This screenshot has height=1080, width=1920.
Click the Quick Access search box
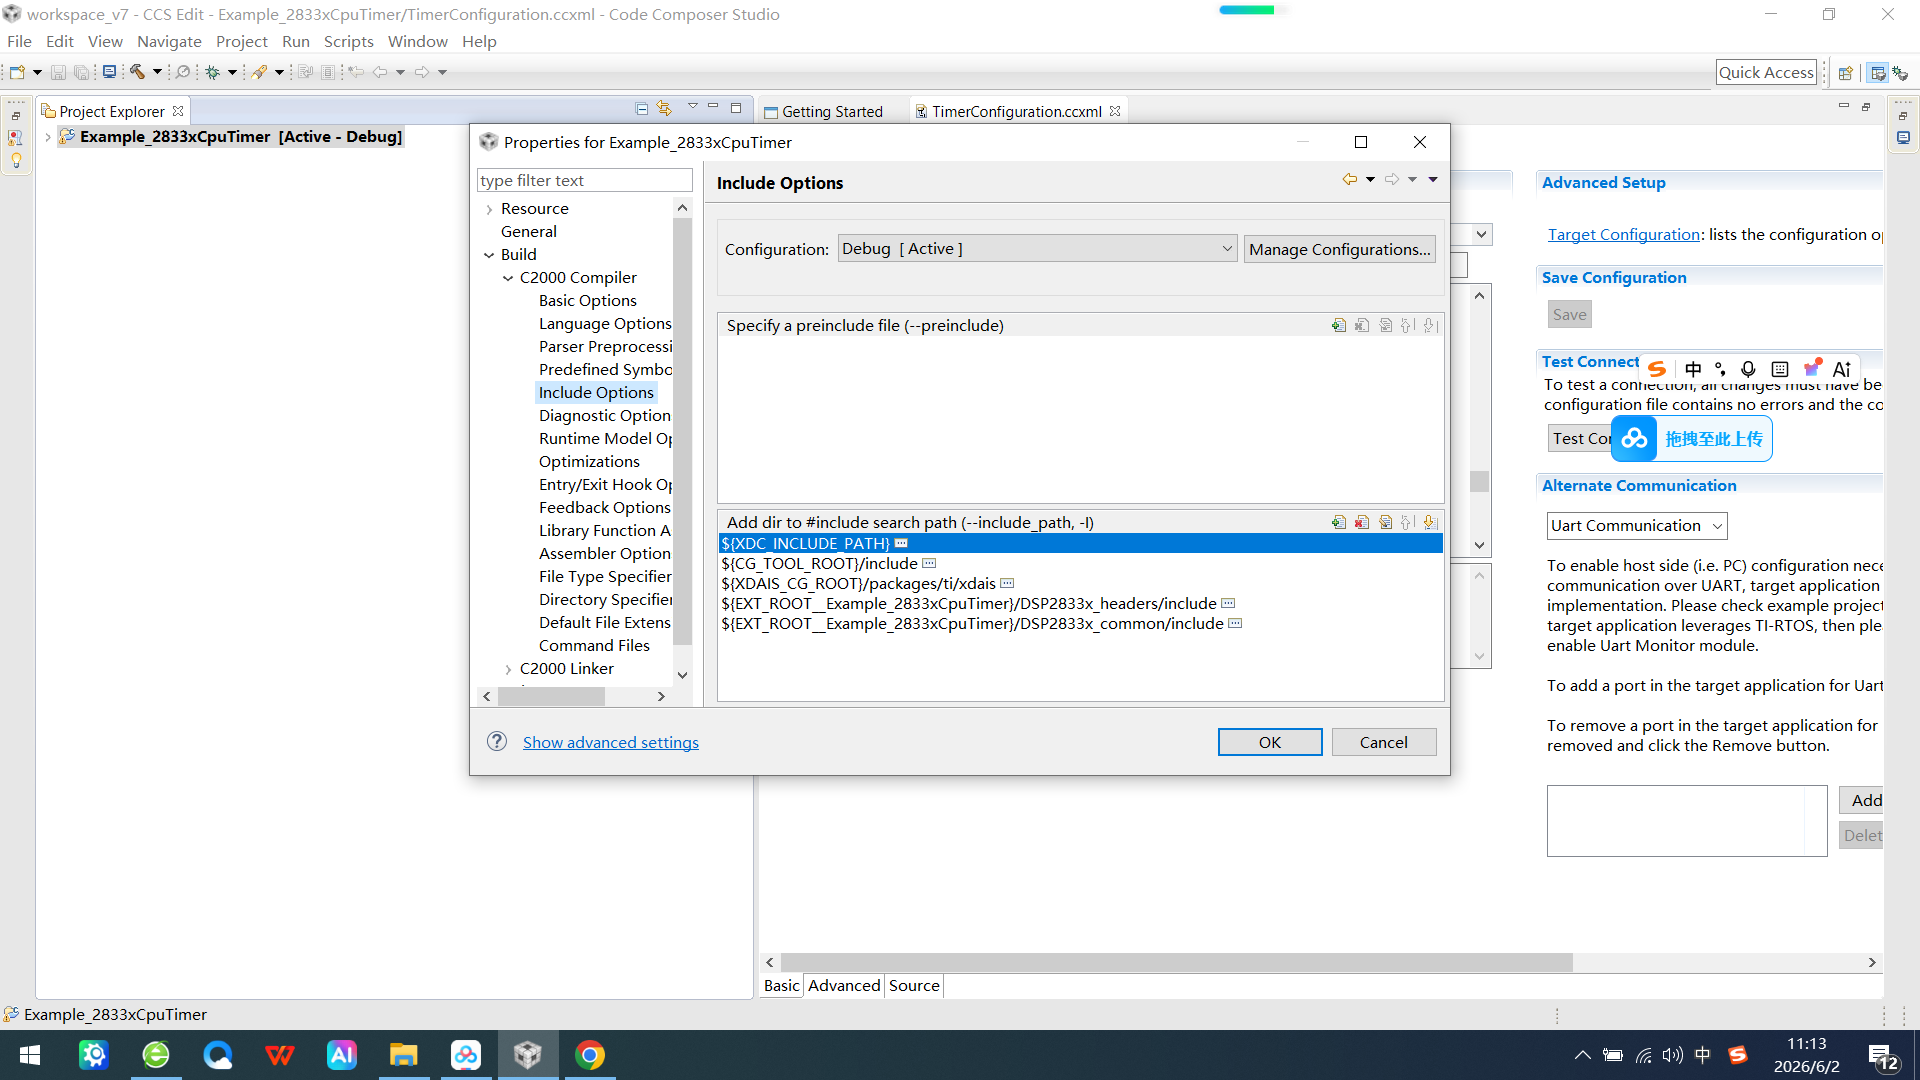tap(1766, 72)
